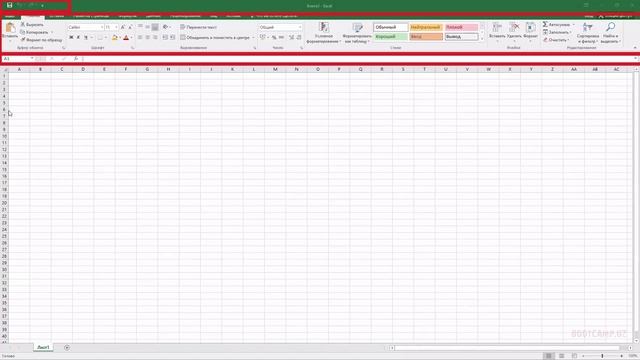The image size is (640, 360).
Task: Toggle bottom vertical alignment
Action: pyautogui.click(x=155, y=27)
